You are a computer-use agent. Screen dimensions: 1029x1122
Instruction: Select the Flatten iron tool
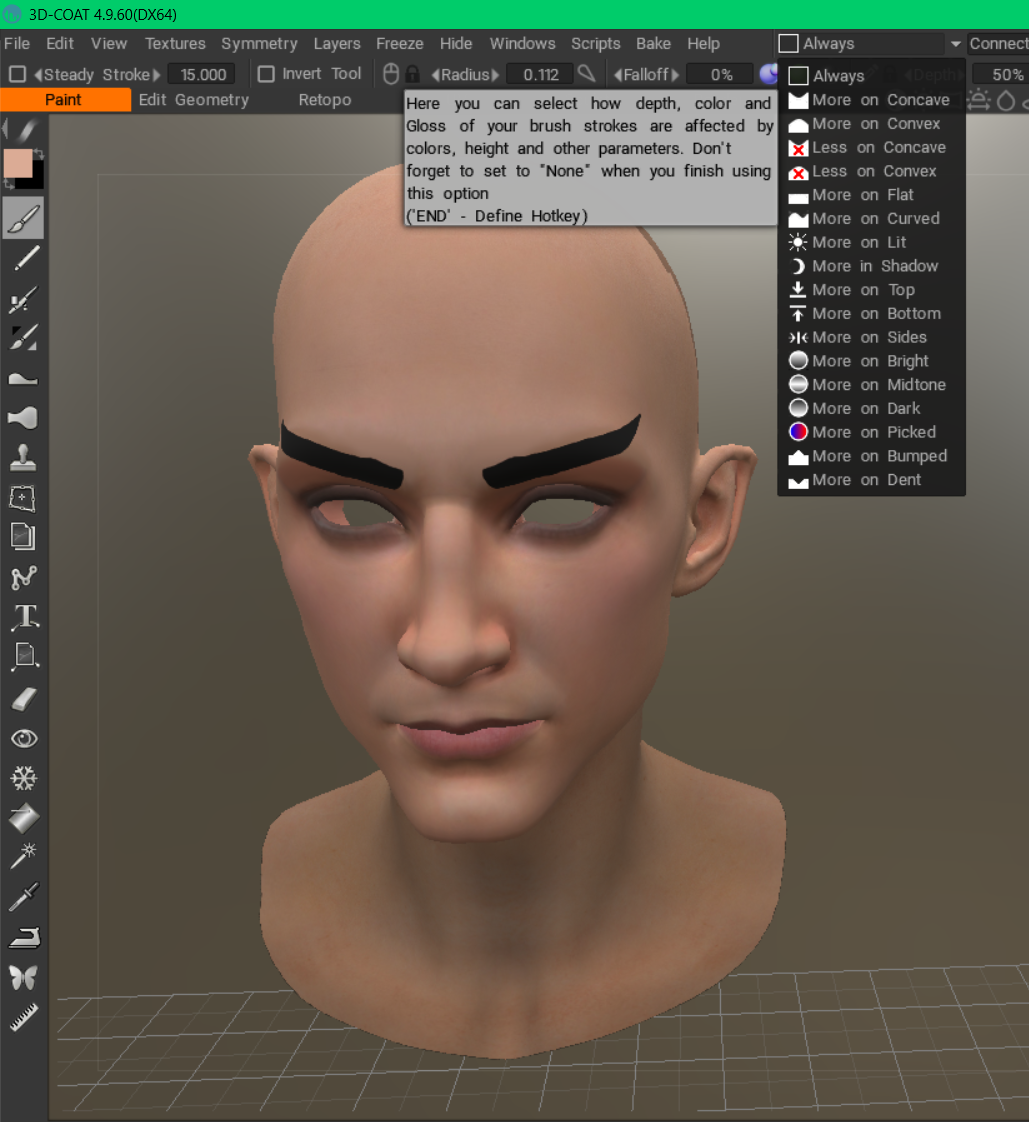(x=24, y=937)
